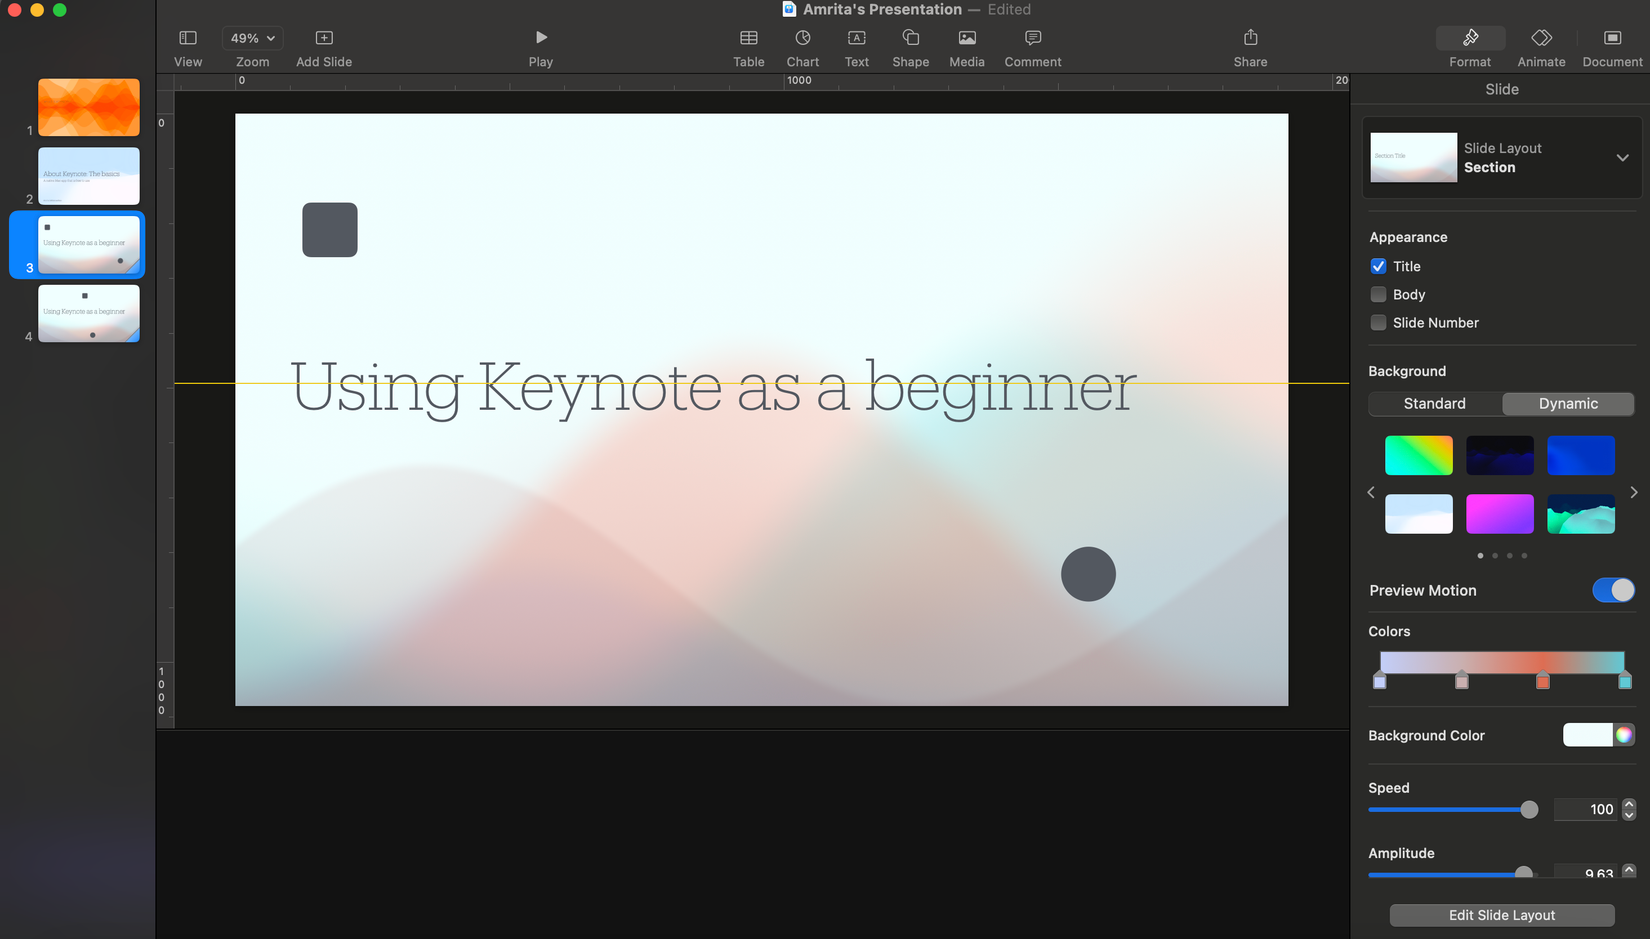Select the gray rounded square on slide
1650x939 pixels.
(330, 230)
